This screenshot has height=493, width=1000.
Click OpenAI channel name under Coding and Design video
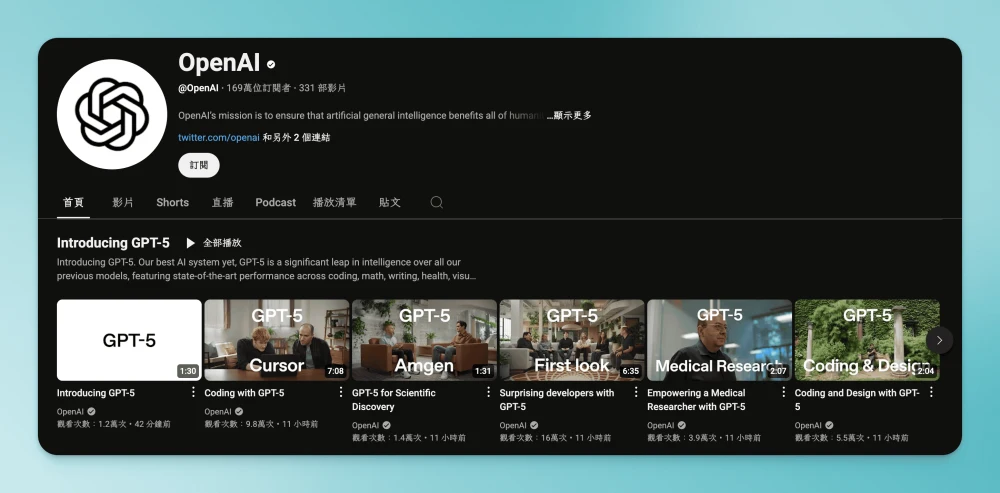point(808,425)
